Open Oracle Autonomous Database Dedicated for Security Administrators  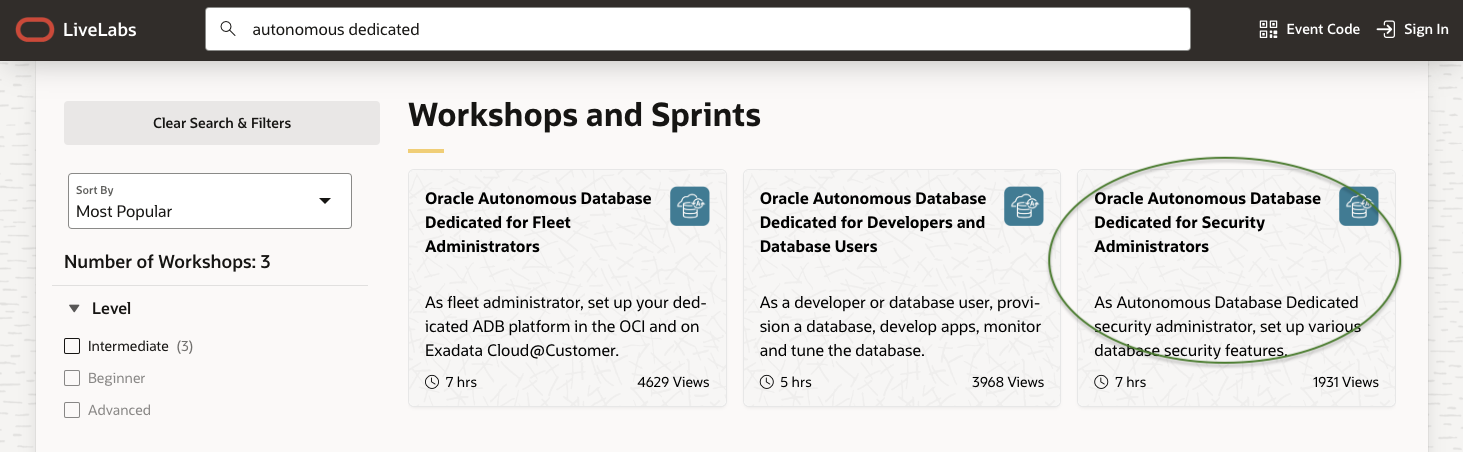pos(1207,222)
